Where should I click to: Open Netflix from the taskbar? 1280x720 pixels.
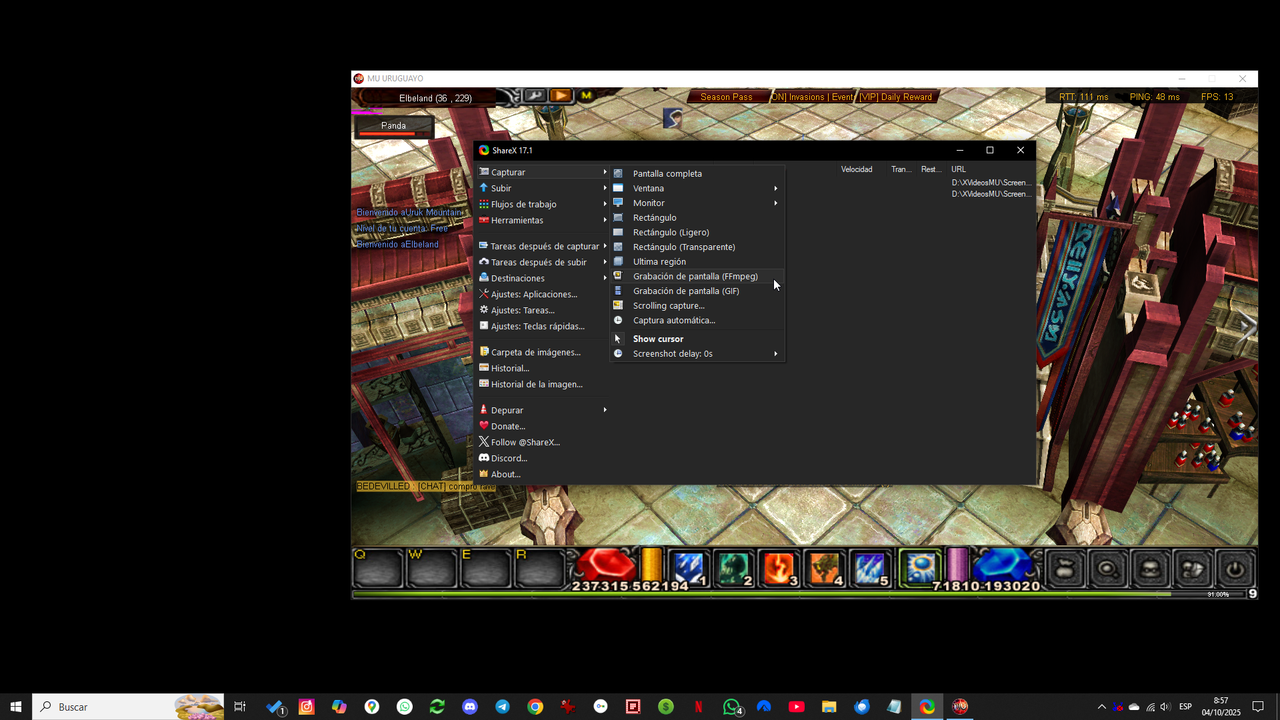click(x=699, y=706)
